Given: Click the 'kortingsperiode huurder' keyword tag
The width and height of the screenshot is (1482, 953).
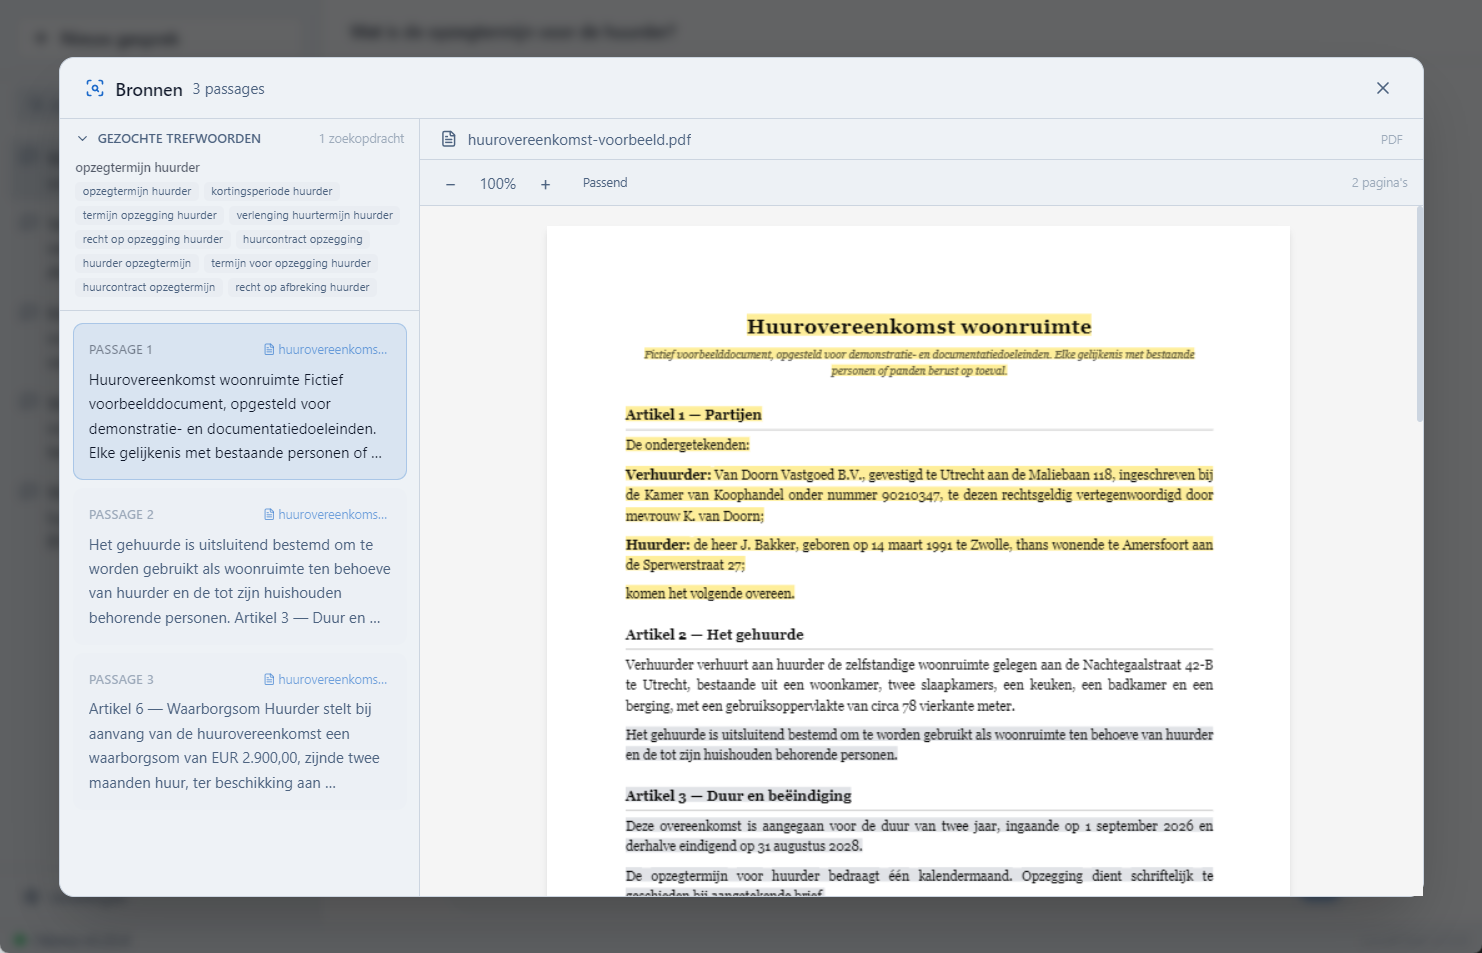Looking at the screenshot, I should (272, 191).
